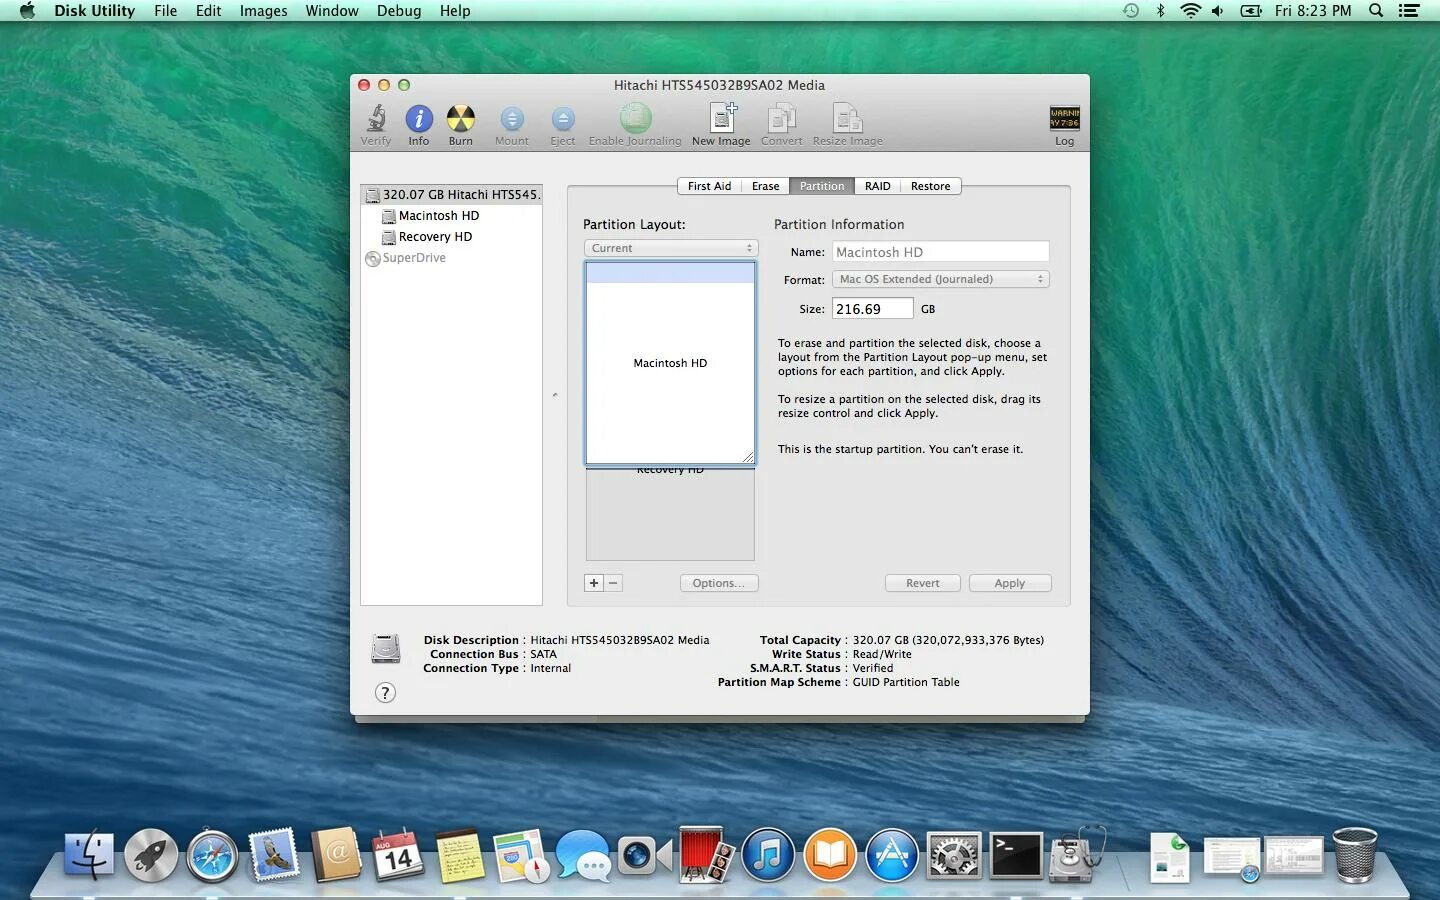
Task: Click the Enable Journaling toolbar icon
Action: pyautogui.click(x=635, y=119)
